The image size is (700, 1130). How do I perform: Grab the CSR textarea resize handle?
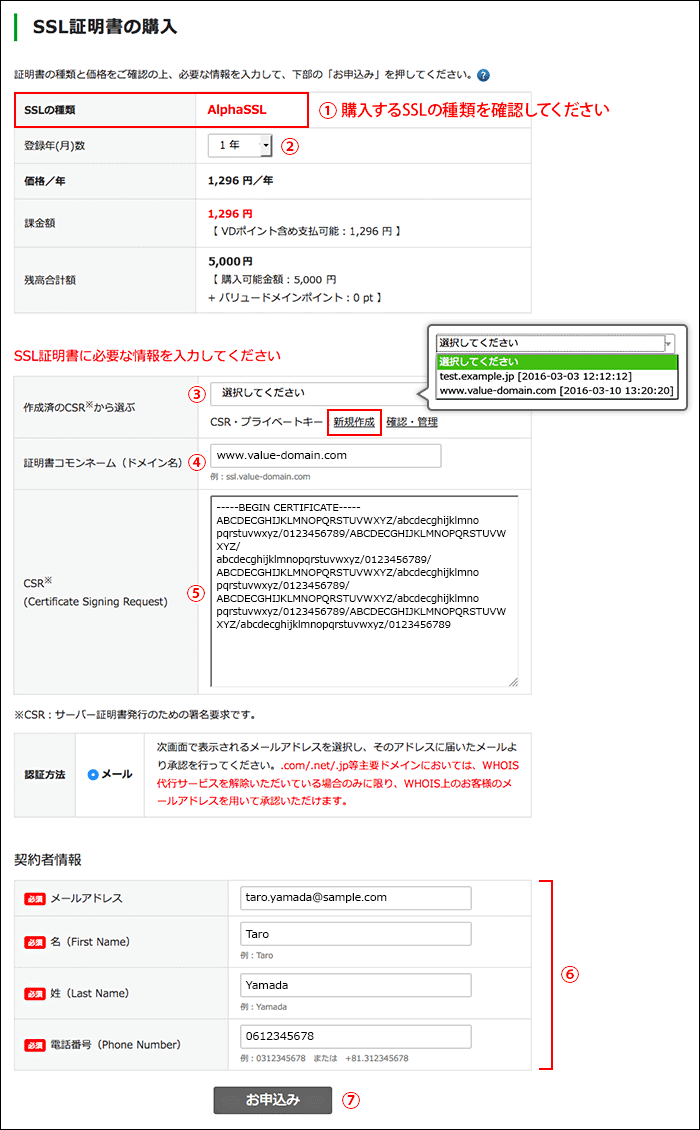[x=512, y=681]
